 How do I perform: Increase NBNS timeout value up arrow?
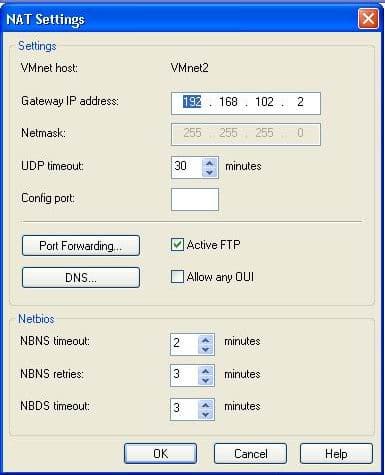tap(205, 340)
